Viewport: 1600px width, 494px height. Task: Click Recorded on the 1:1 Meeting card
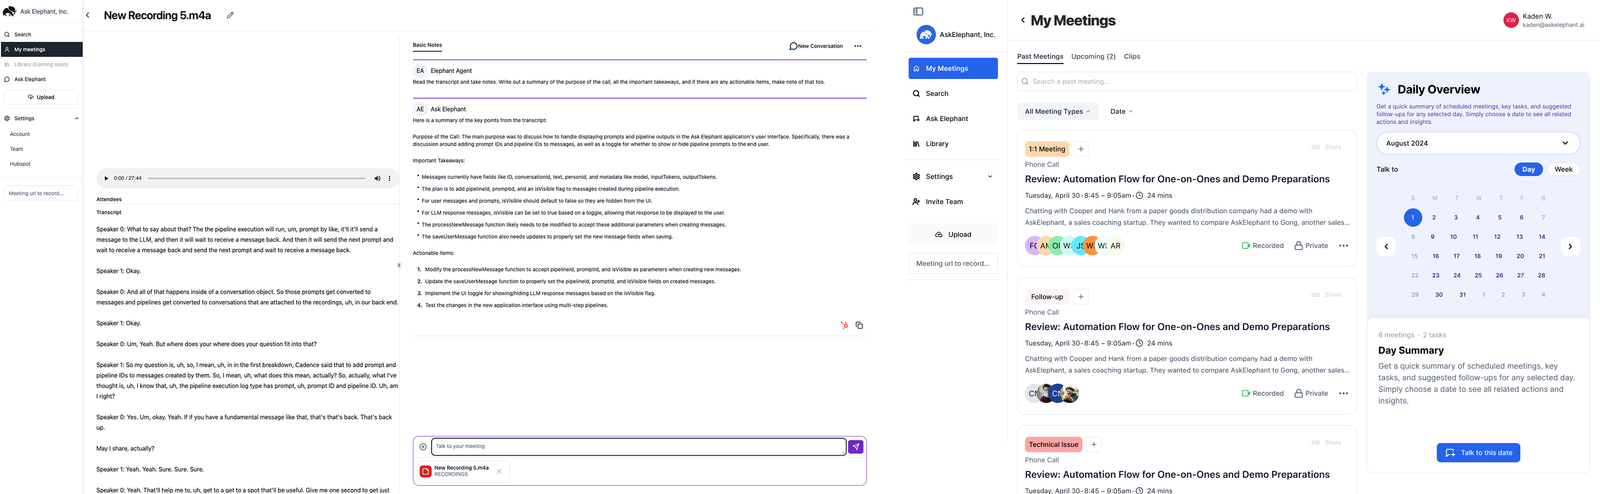pos(1262,246)
